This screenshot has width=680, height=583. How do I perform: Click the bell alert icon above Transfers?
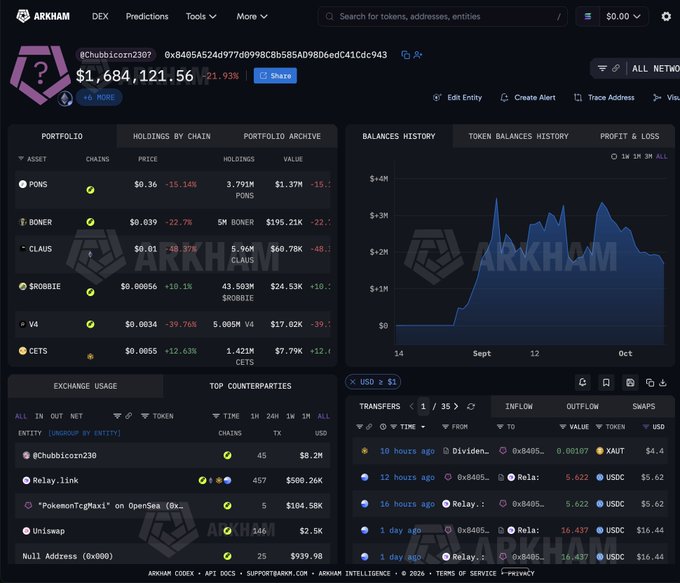click(582, 382)
